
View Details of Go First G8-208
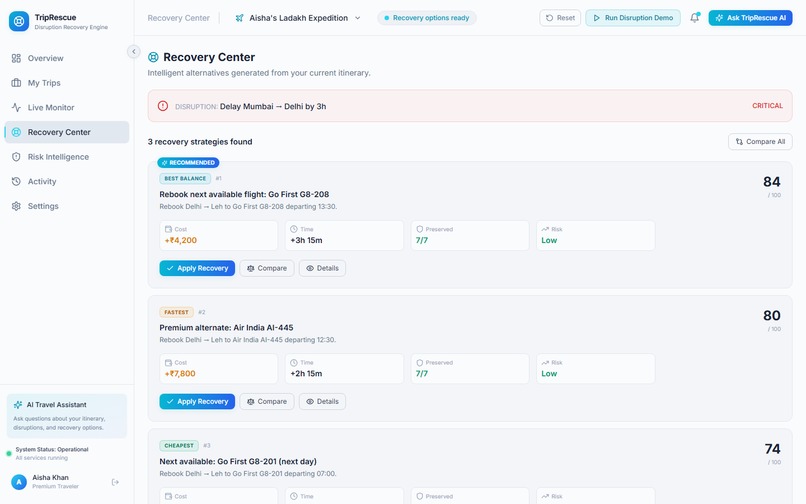[322, 268]
